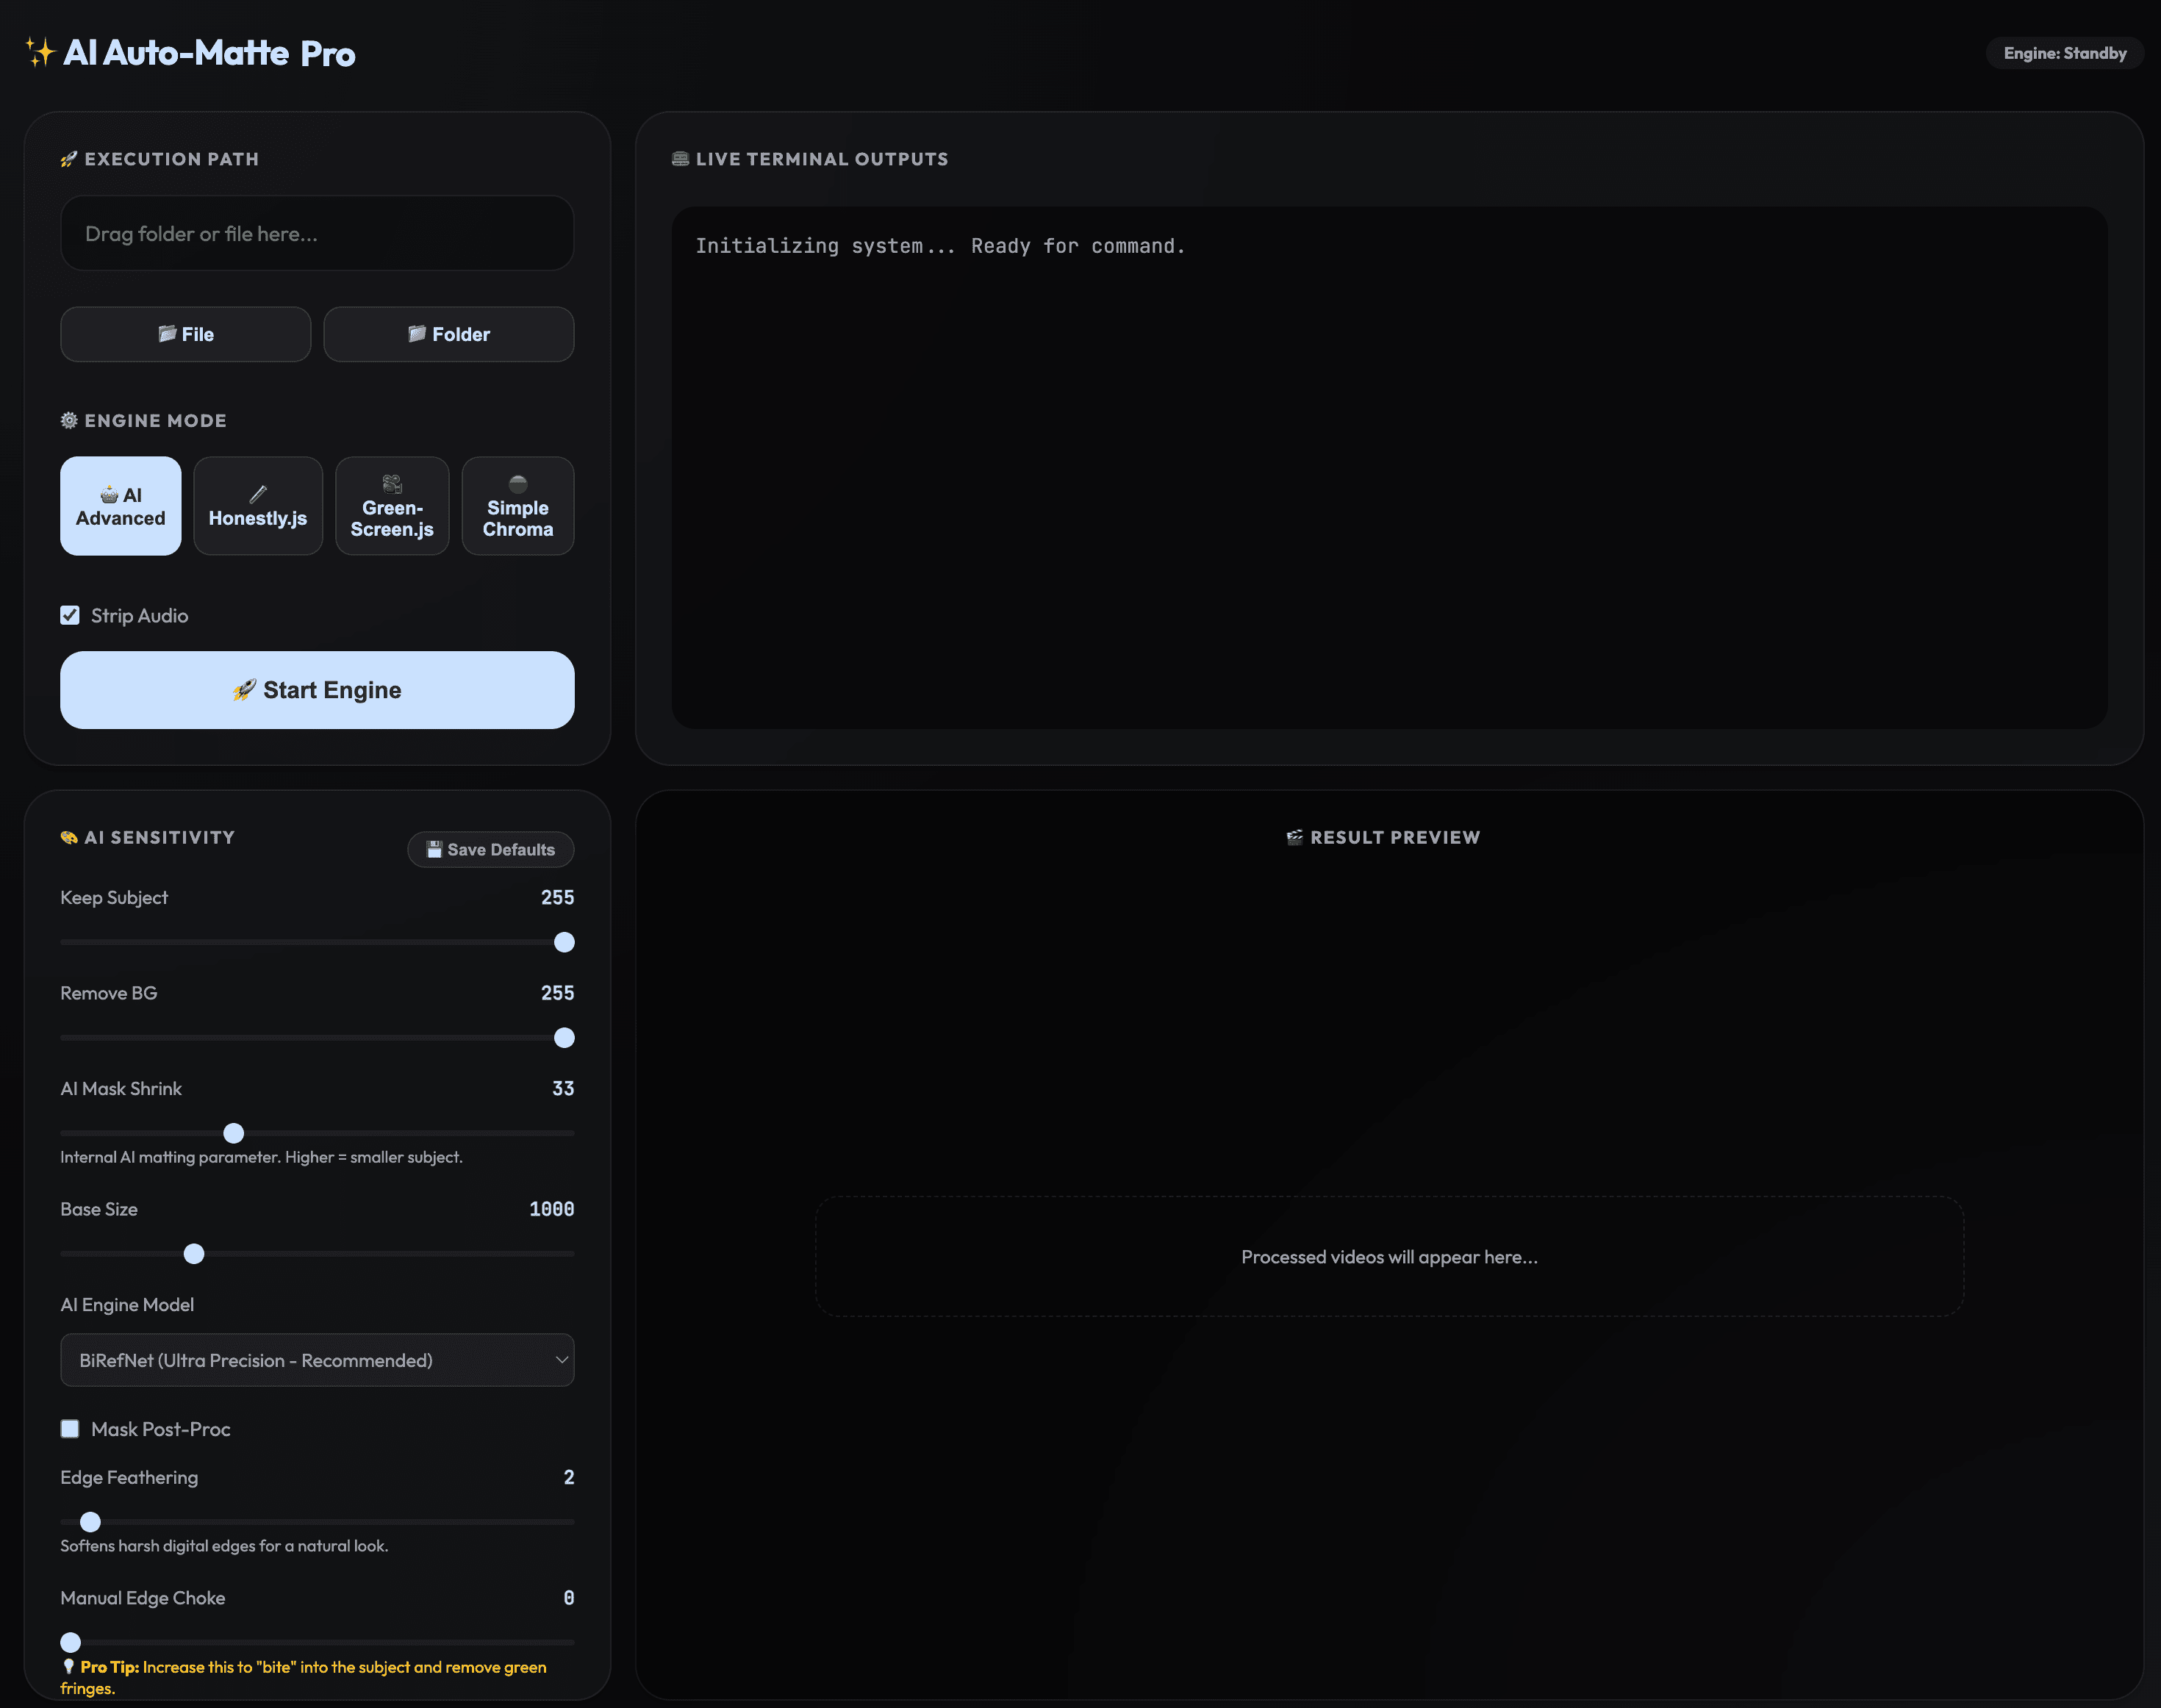
Task: Click the folder icon on the File button
Action: [x=167, y=334]
